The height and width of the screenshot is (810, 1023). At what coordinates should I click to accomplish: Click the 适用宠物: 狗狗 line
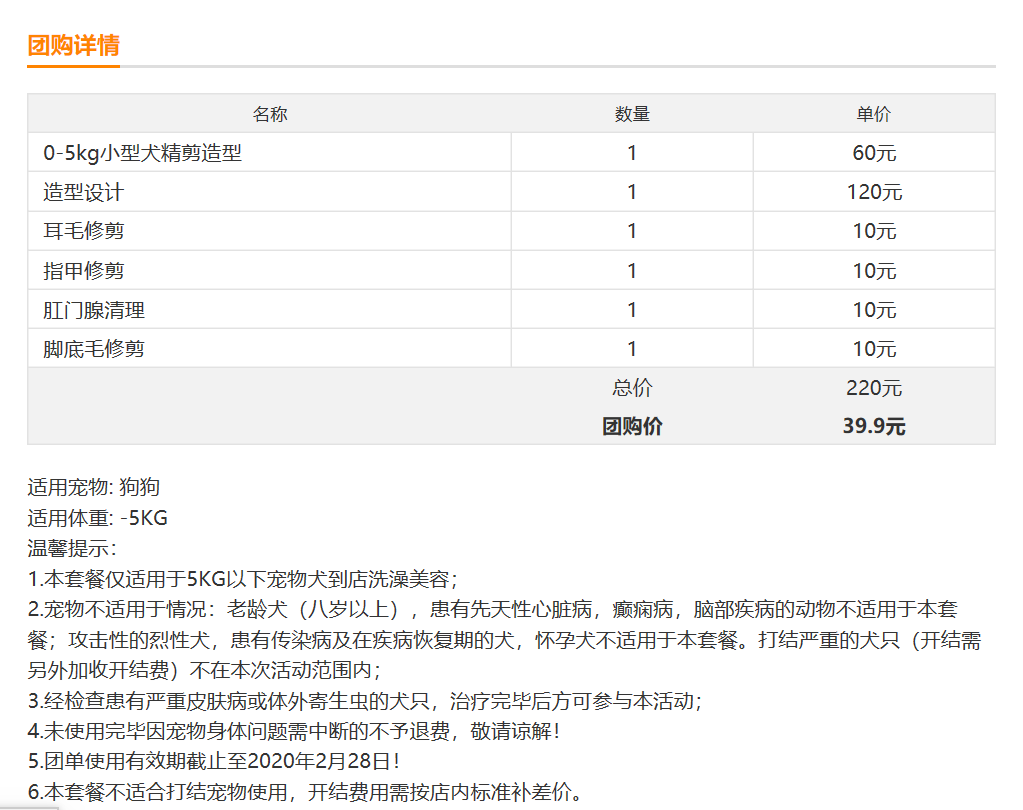[93, 487]
